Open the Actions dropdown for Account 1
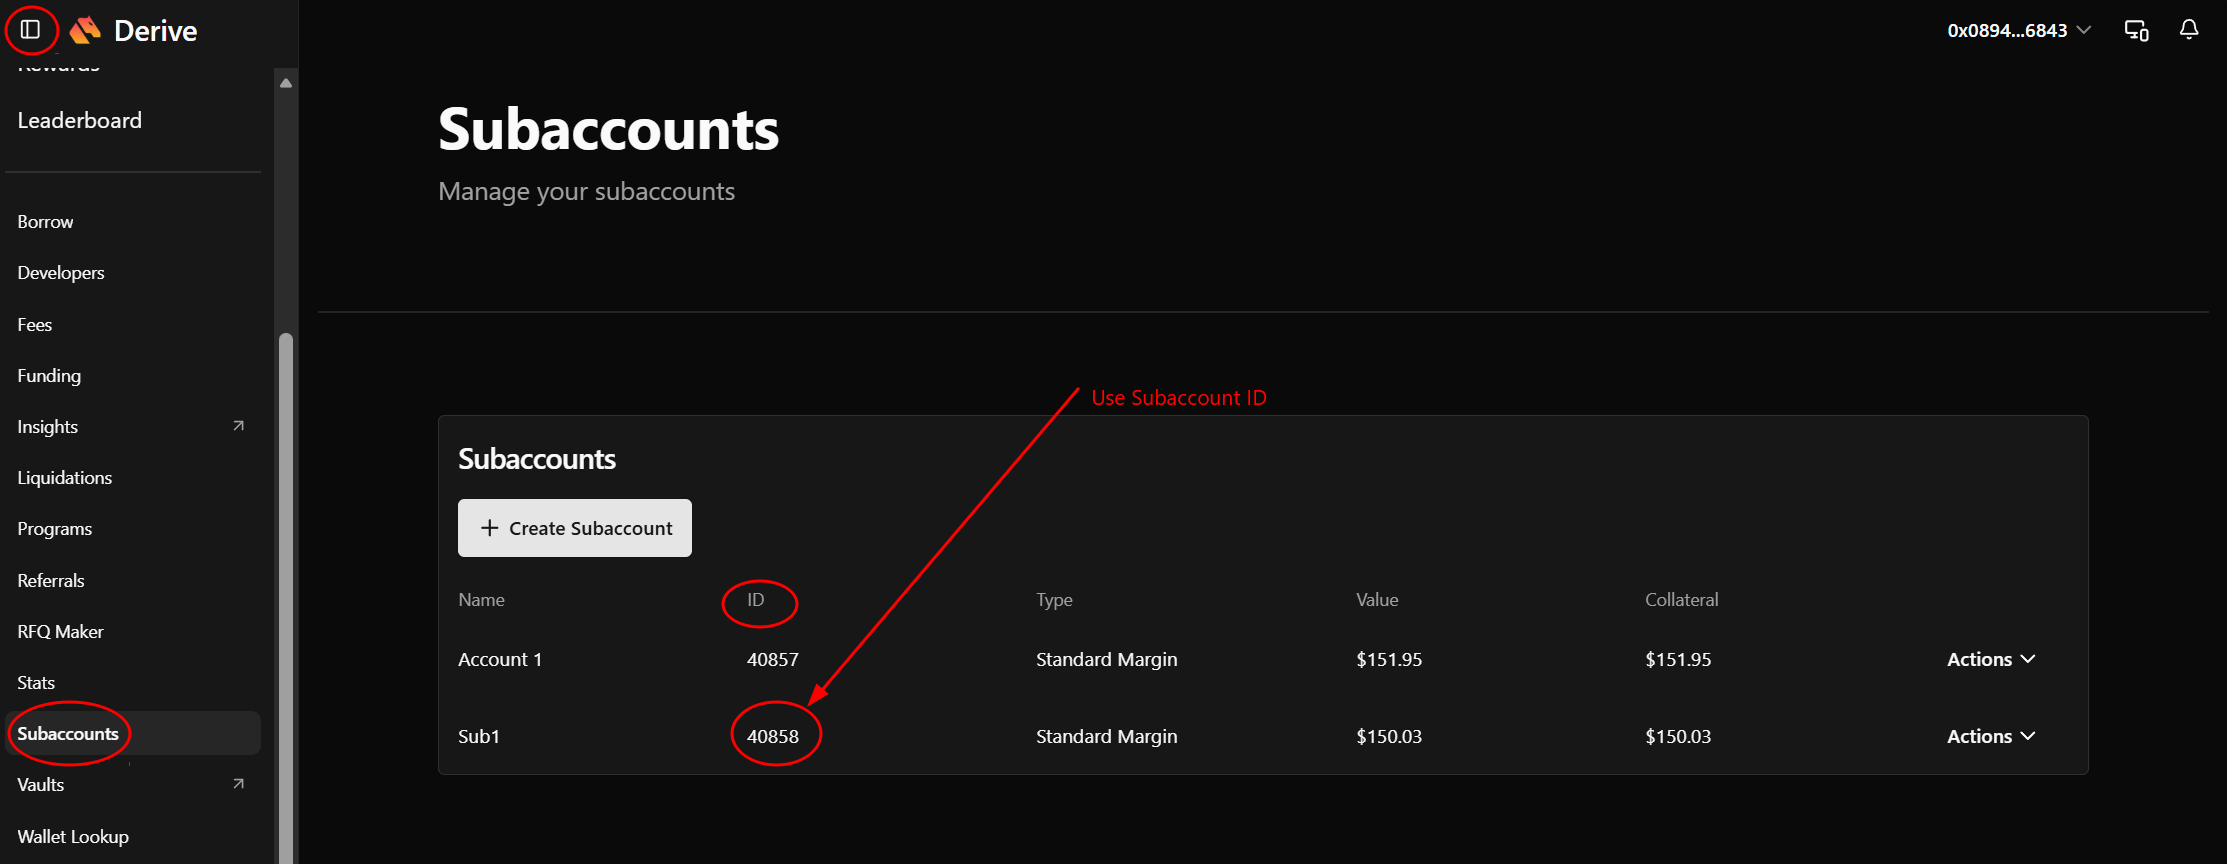Image resolution: width=2227 pixels, height=864 pixels. click(1991, 659)
